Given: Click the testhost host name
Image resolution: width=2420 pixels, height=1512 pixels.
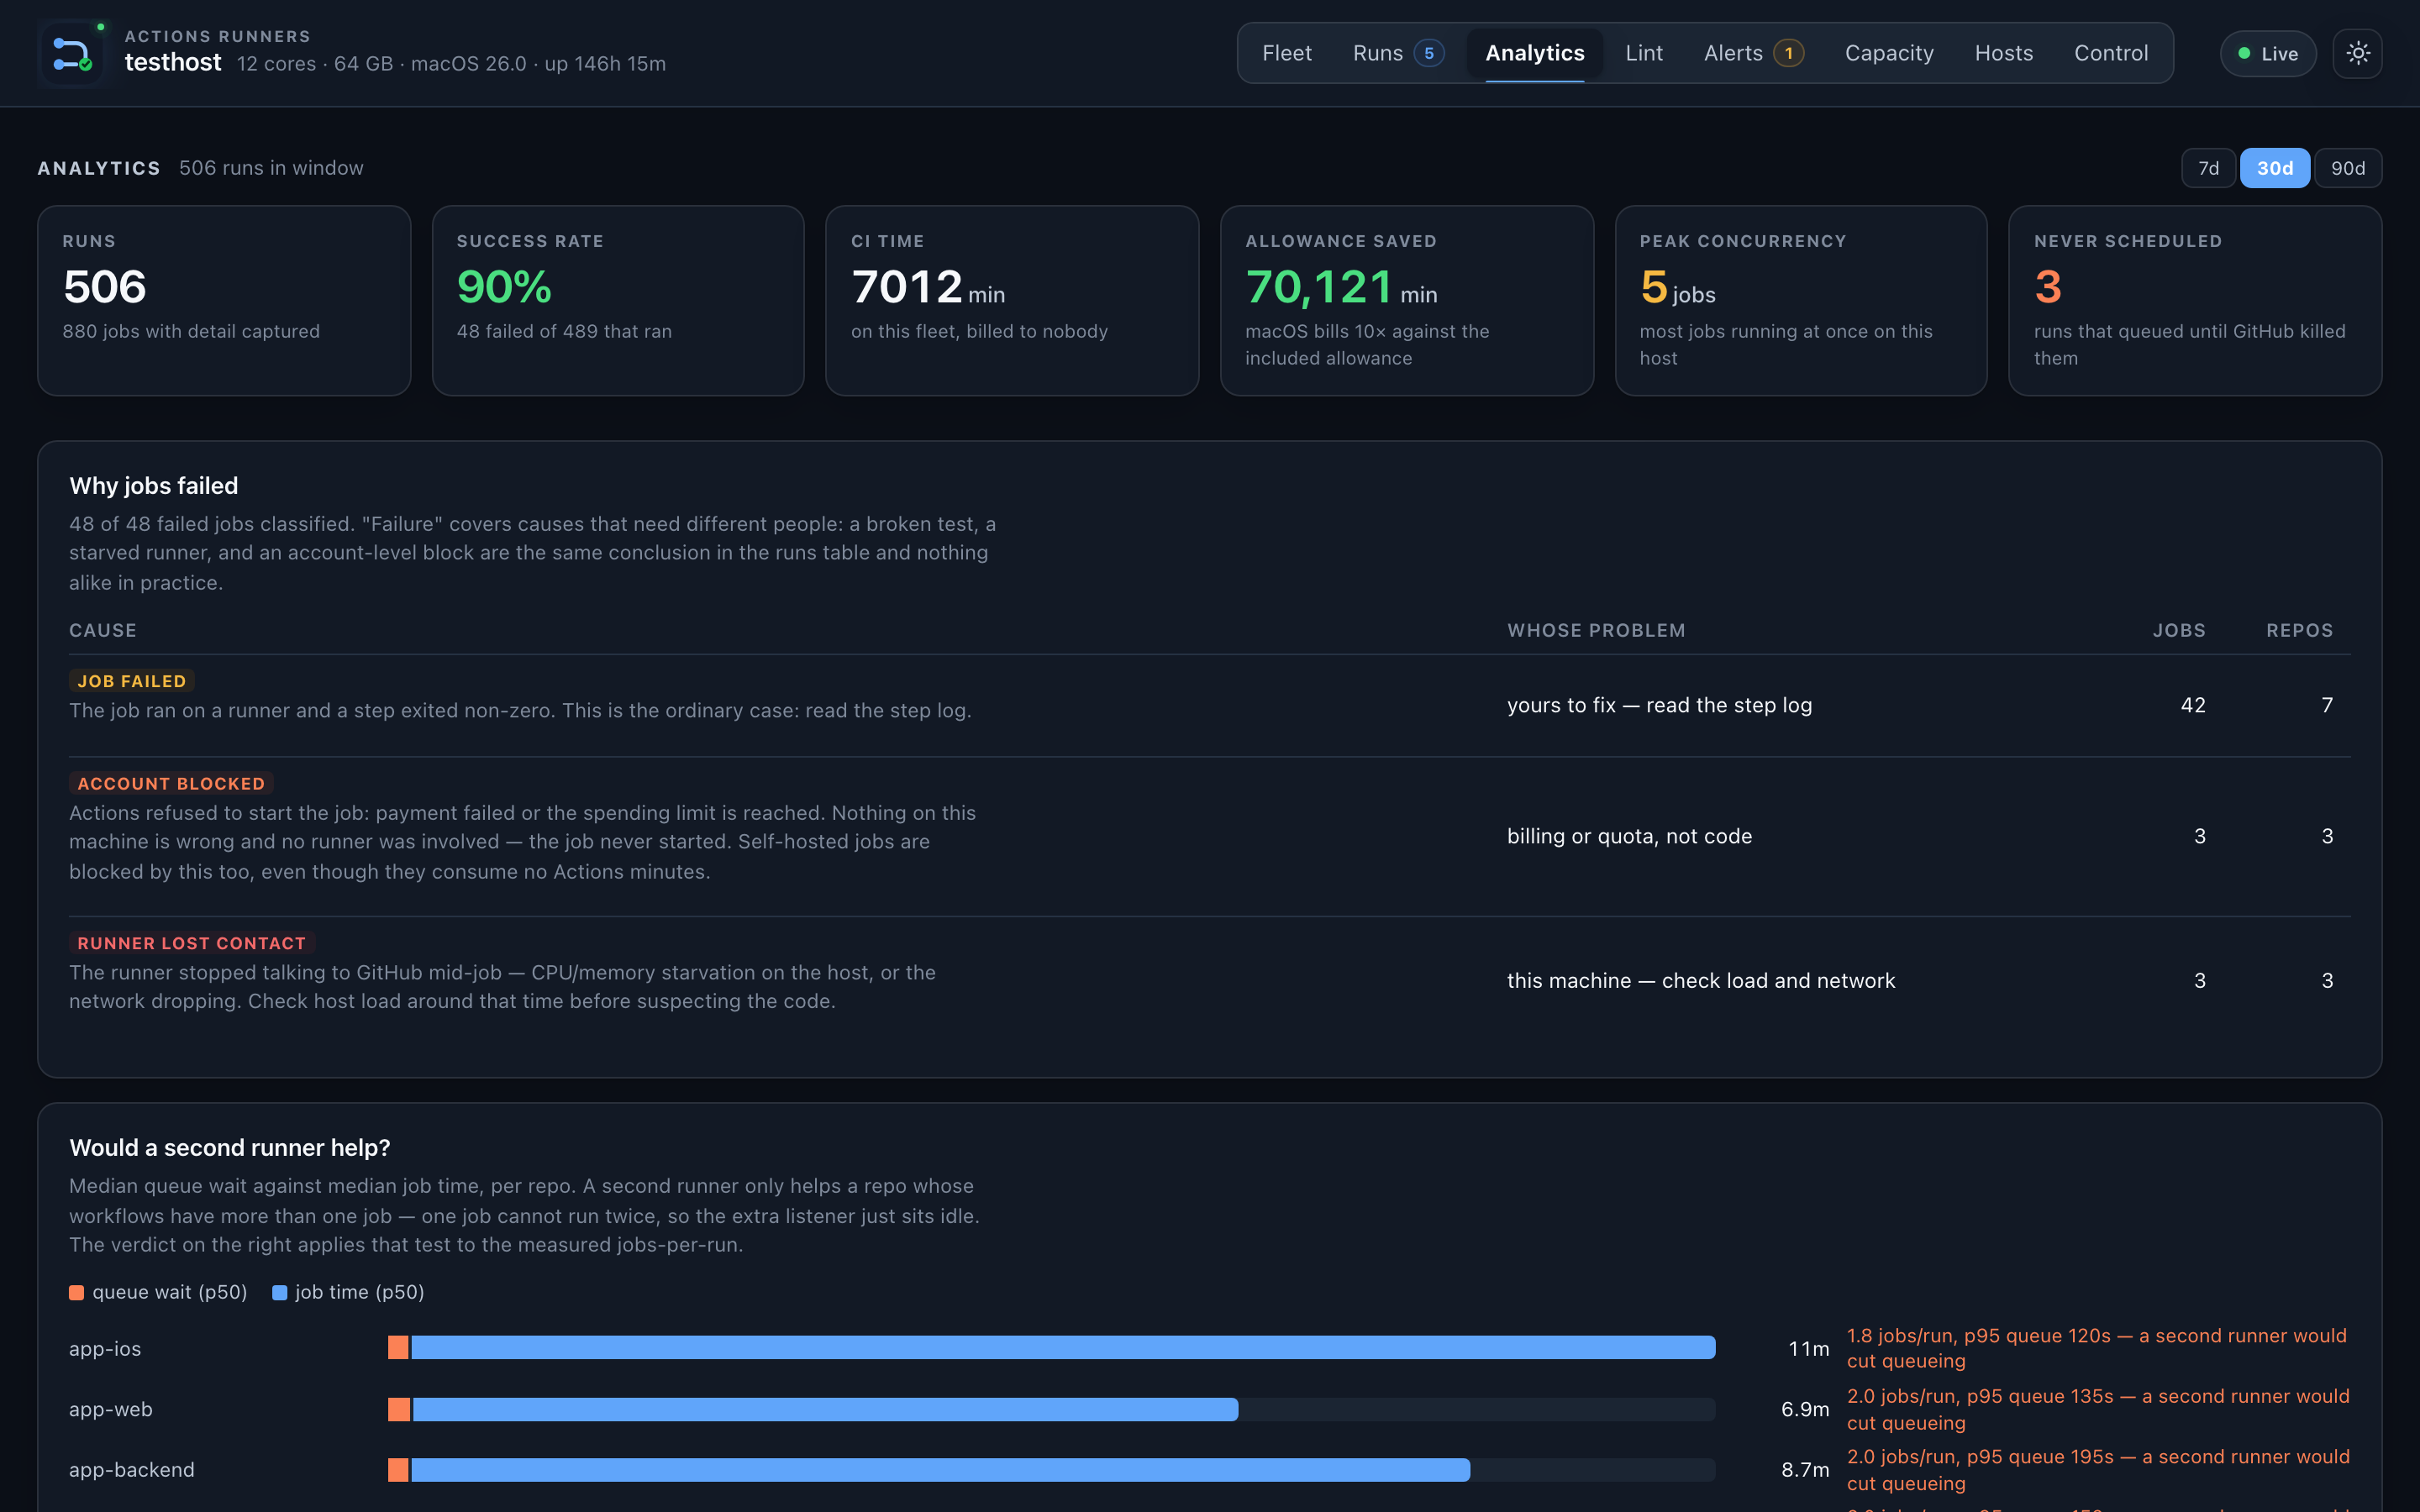Looking at the screenshot, I should [x=172, y=62].
